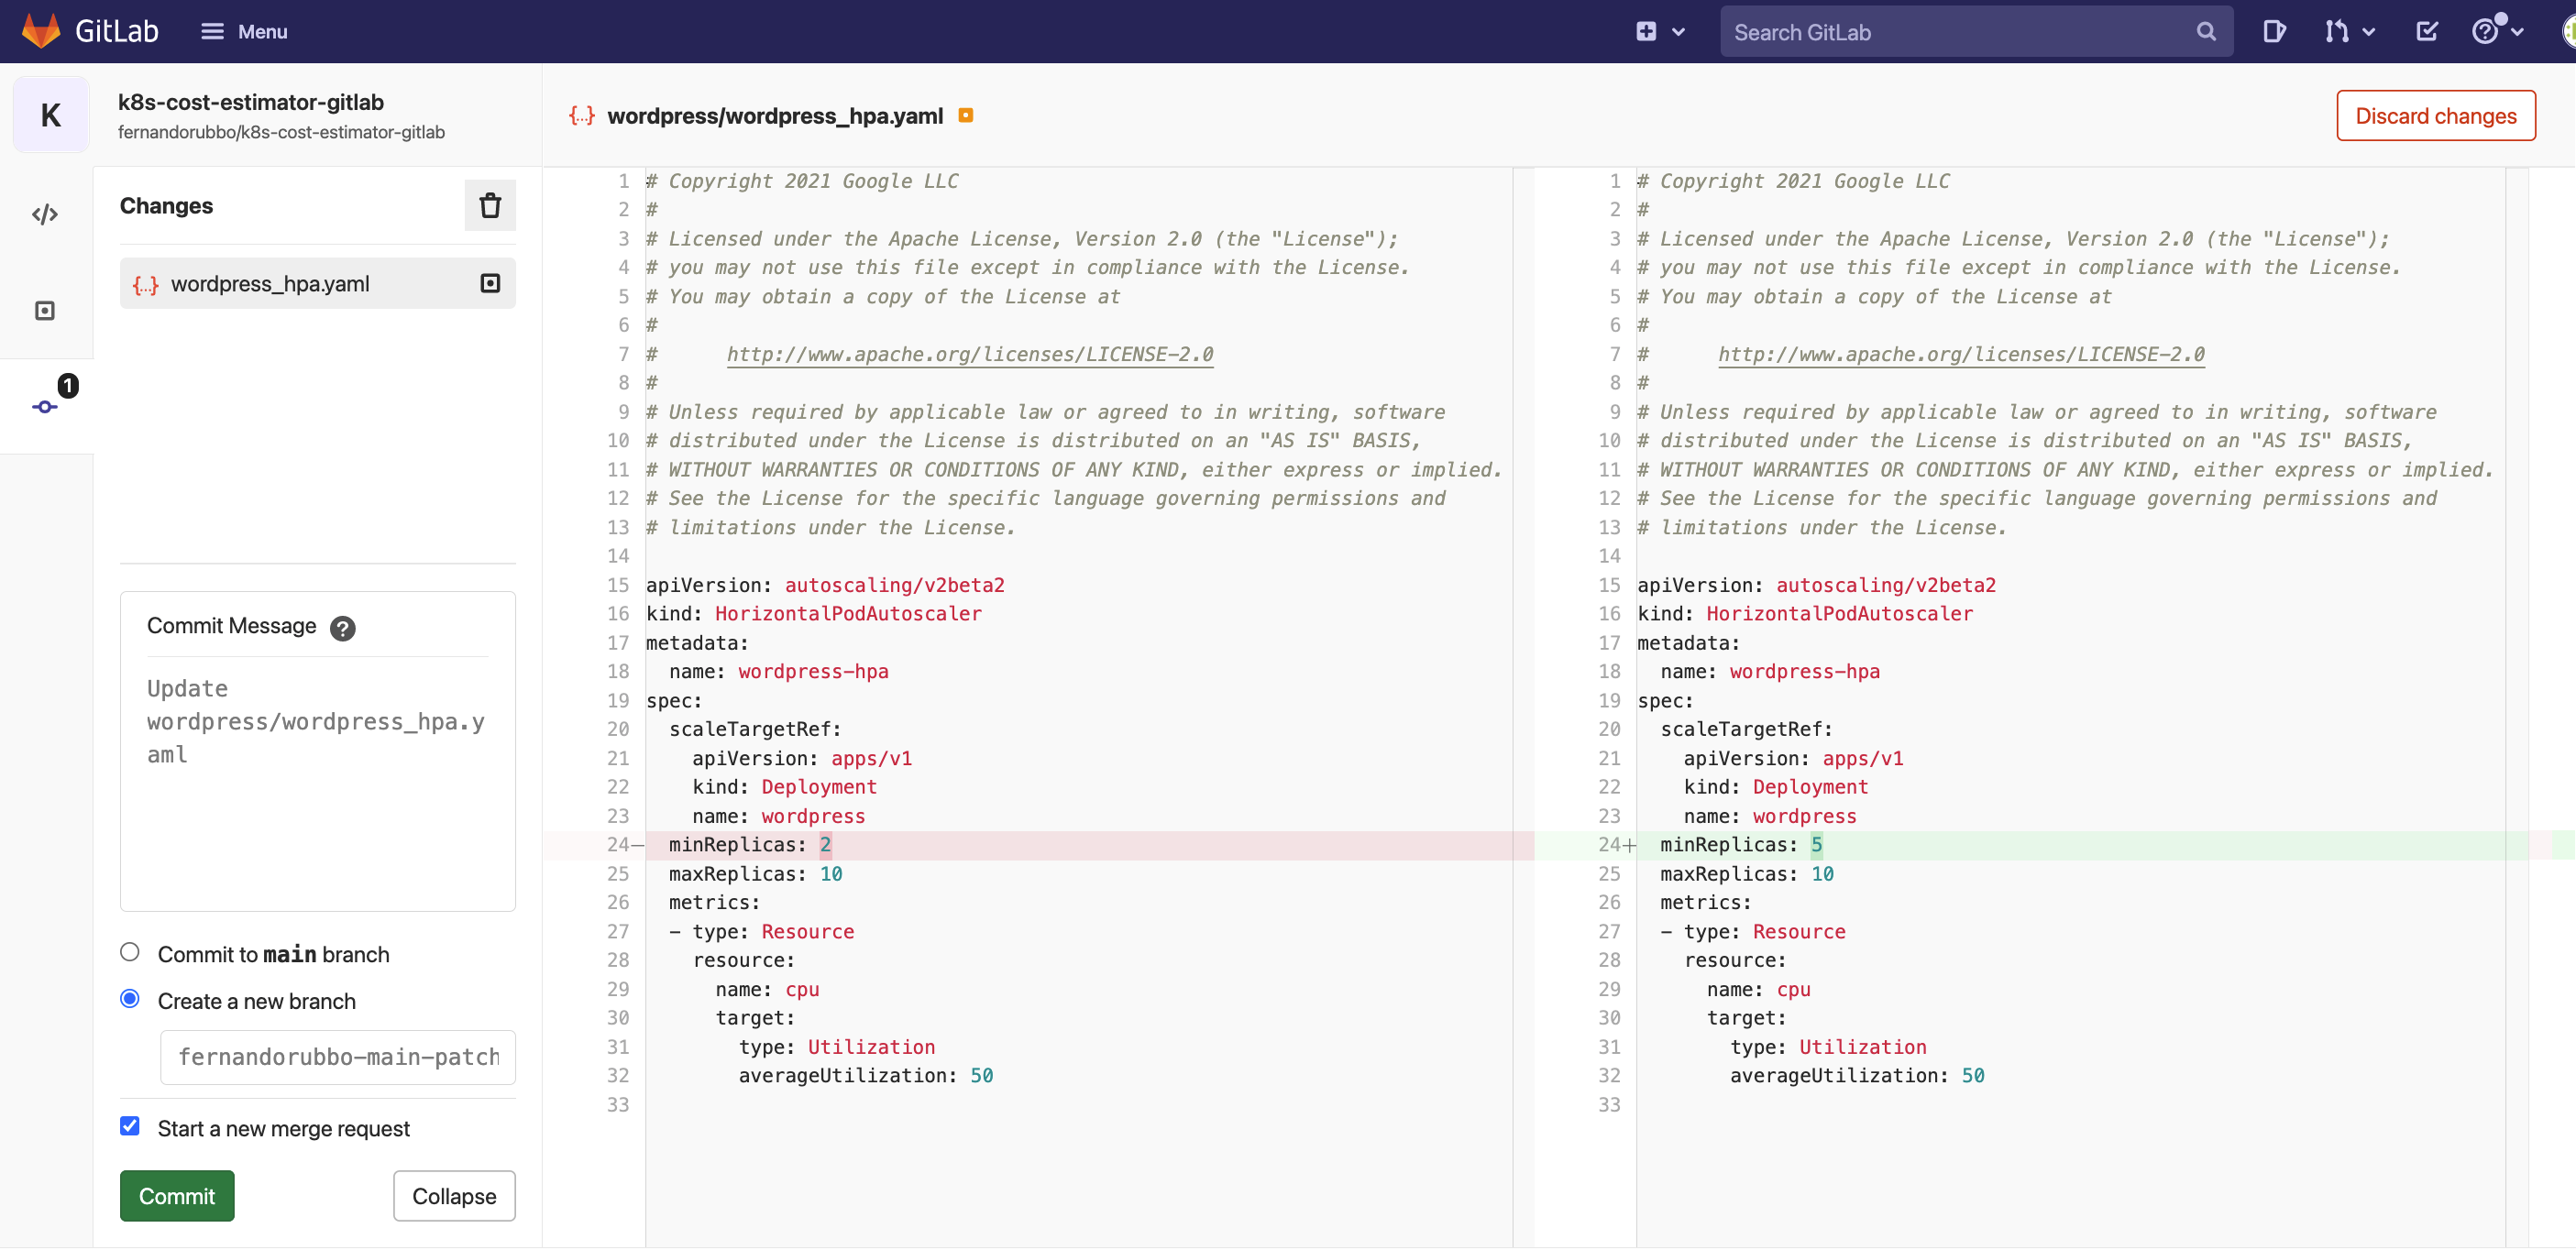Click the Commit button to save changes
This screenshot has width=2576, height=1250.
coord(178,1194)
